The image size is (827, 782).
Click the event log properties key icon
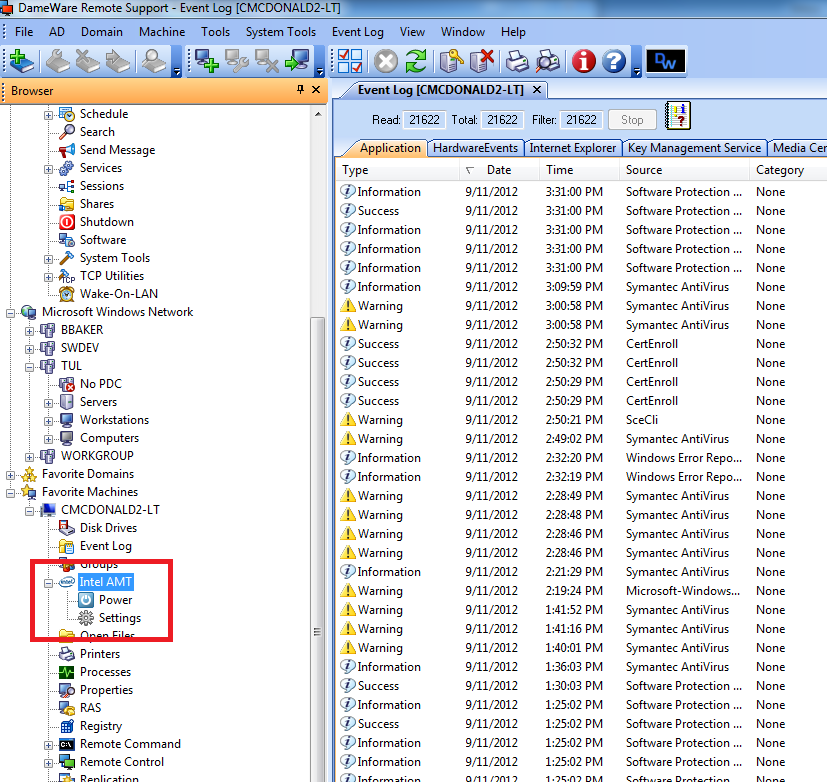click(x=451, y=61)
